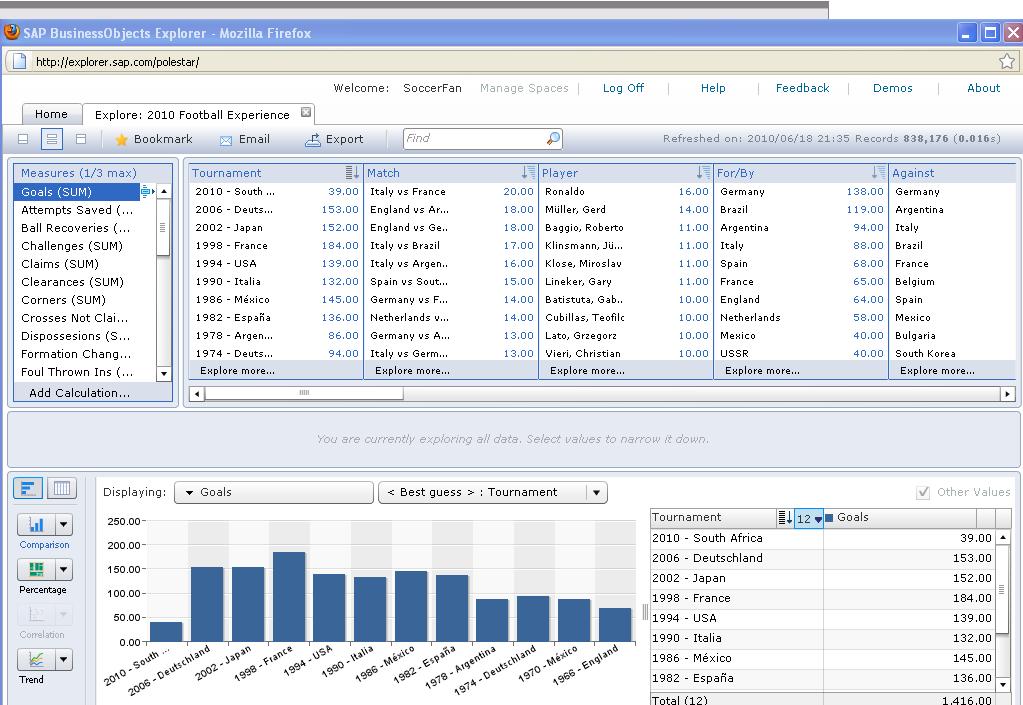The image size is (1023, 705).
Task: Switch to chart view icon
Action: (28, 488)
